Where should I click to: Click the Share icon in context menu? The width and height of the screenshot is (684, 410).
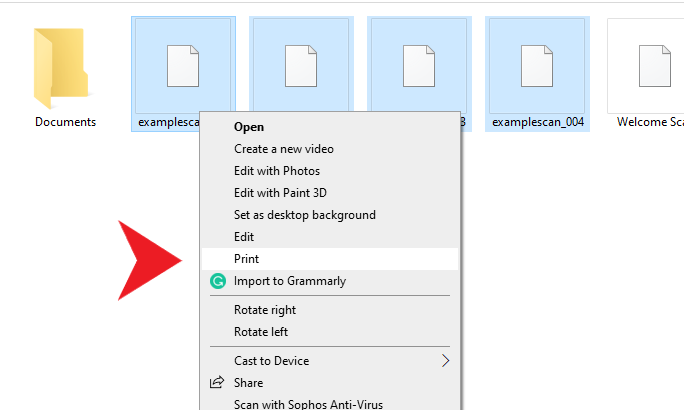[x=217, y=383]
